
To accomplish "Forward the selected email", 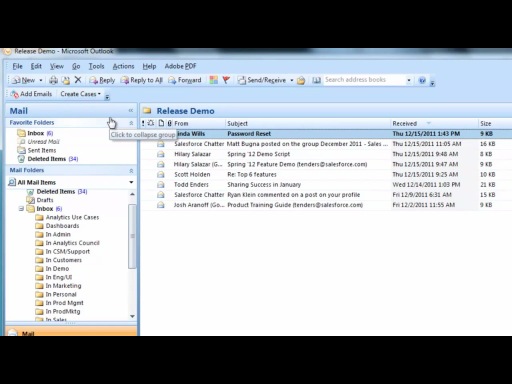I will tap(185, 80).
